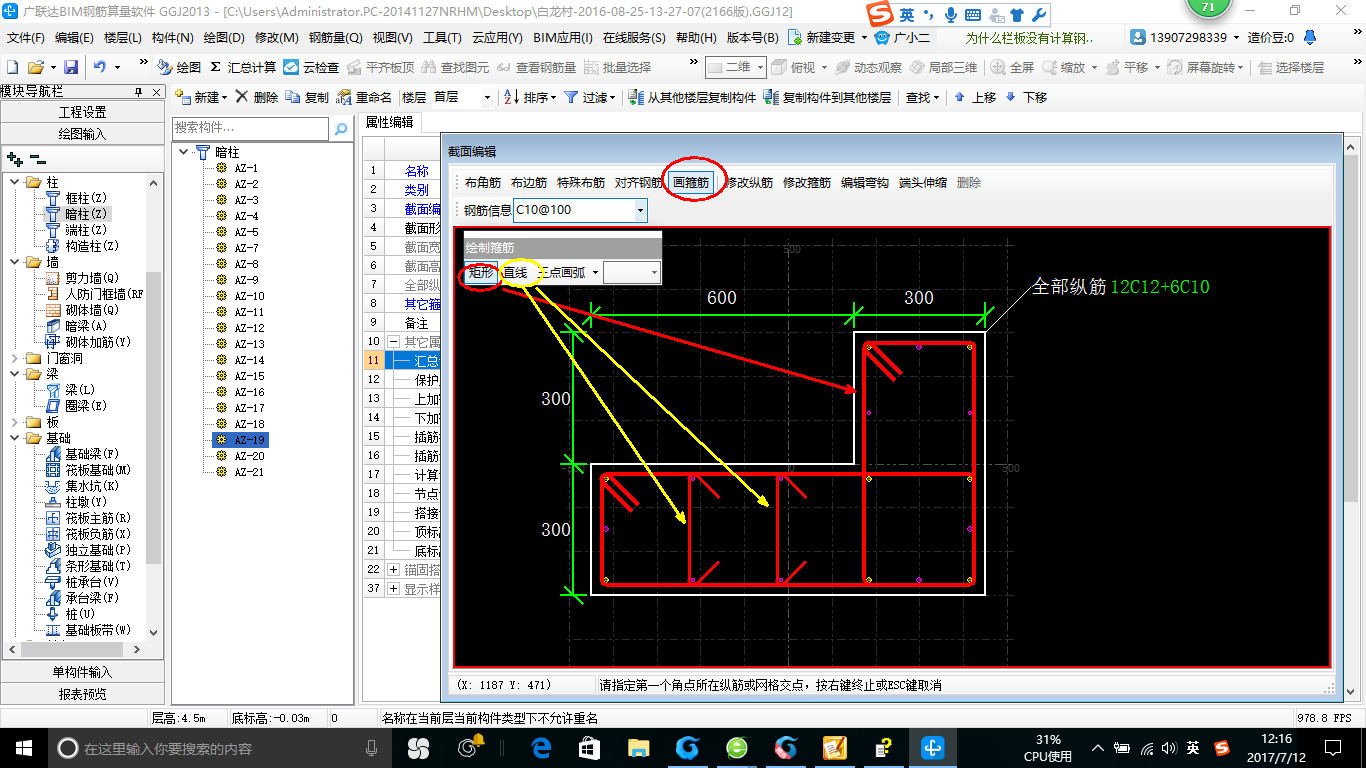The image size is (1366, 768).
Task: Open the 工具(T) menu
Action: click(x=442, y=37)
